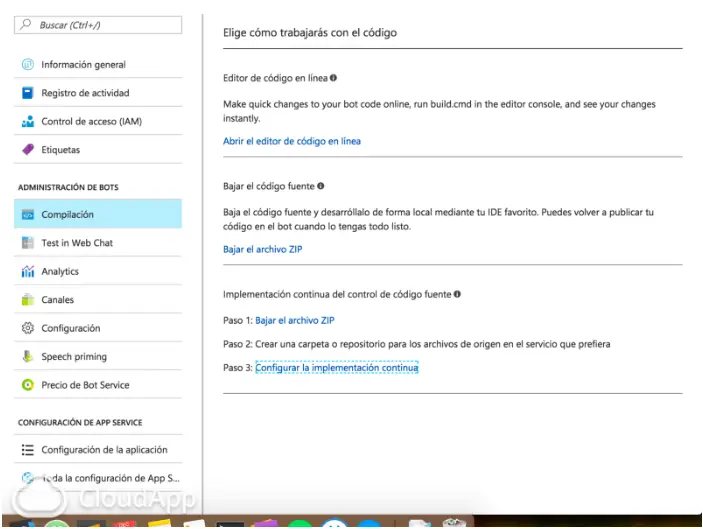Select the Compilación menu label
This screenshot has height=529, width=703.
coord(67,214)
